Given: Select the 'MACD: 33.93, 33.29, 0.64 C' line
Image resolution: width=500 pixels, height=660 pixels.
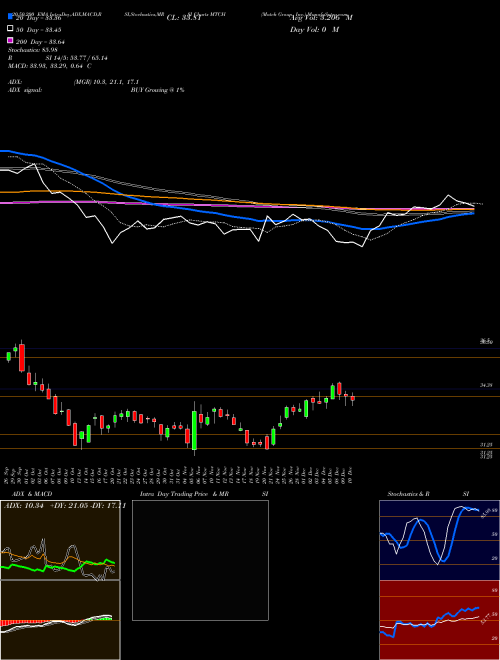Looking at the screenshot, I should coord(50,66).
